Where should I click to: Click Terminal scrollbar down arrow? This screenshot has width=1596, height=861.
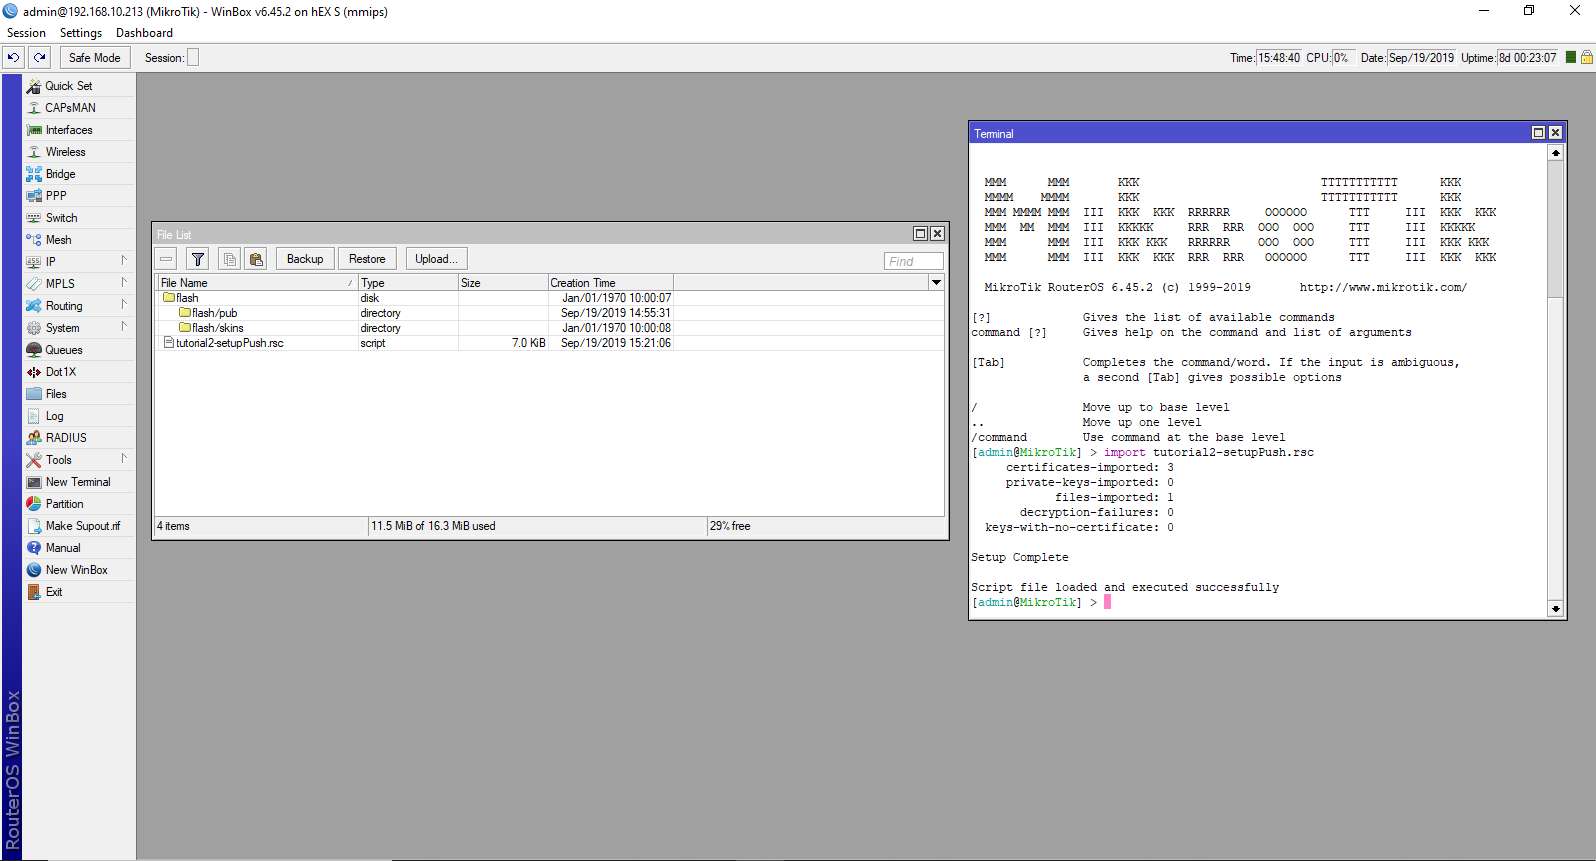click(1555, 608)
